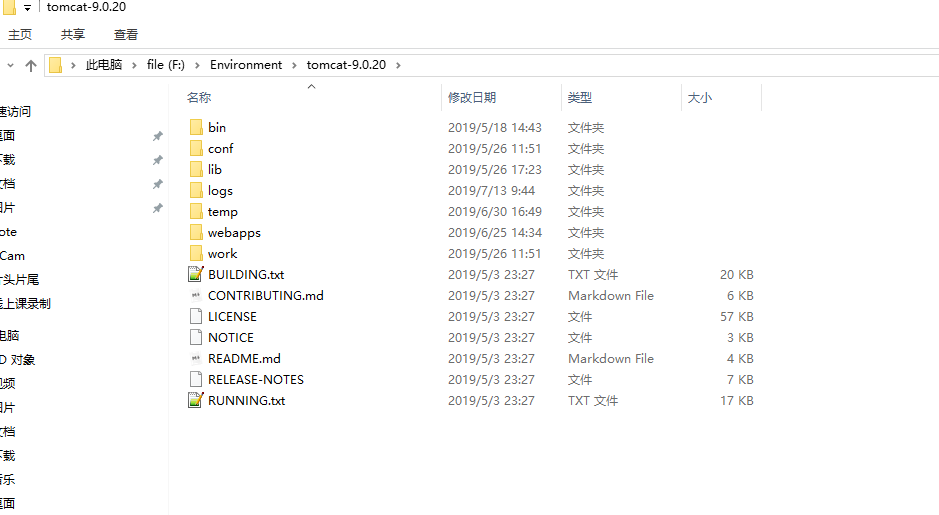Open the 共享 ribbon tab
Screen dimensions: 939x515
(x=73, y=35)
